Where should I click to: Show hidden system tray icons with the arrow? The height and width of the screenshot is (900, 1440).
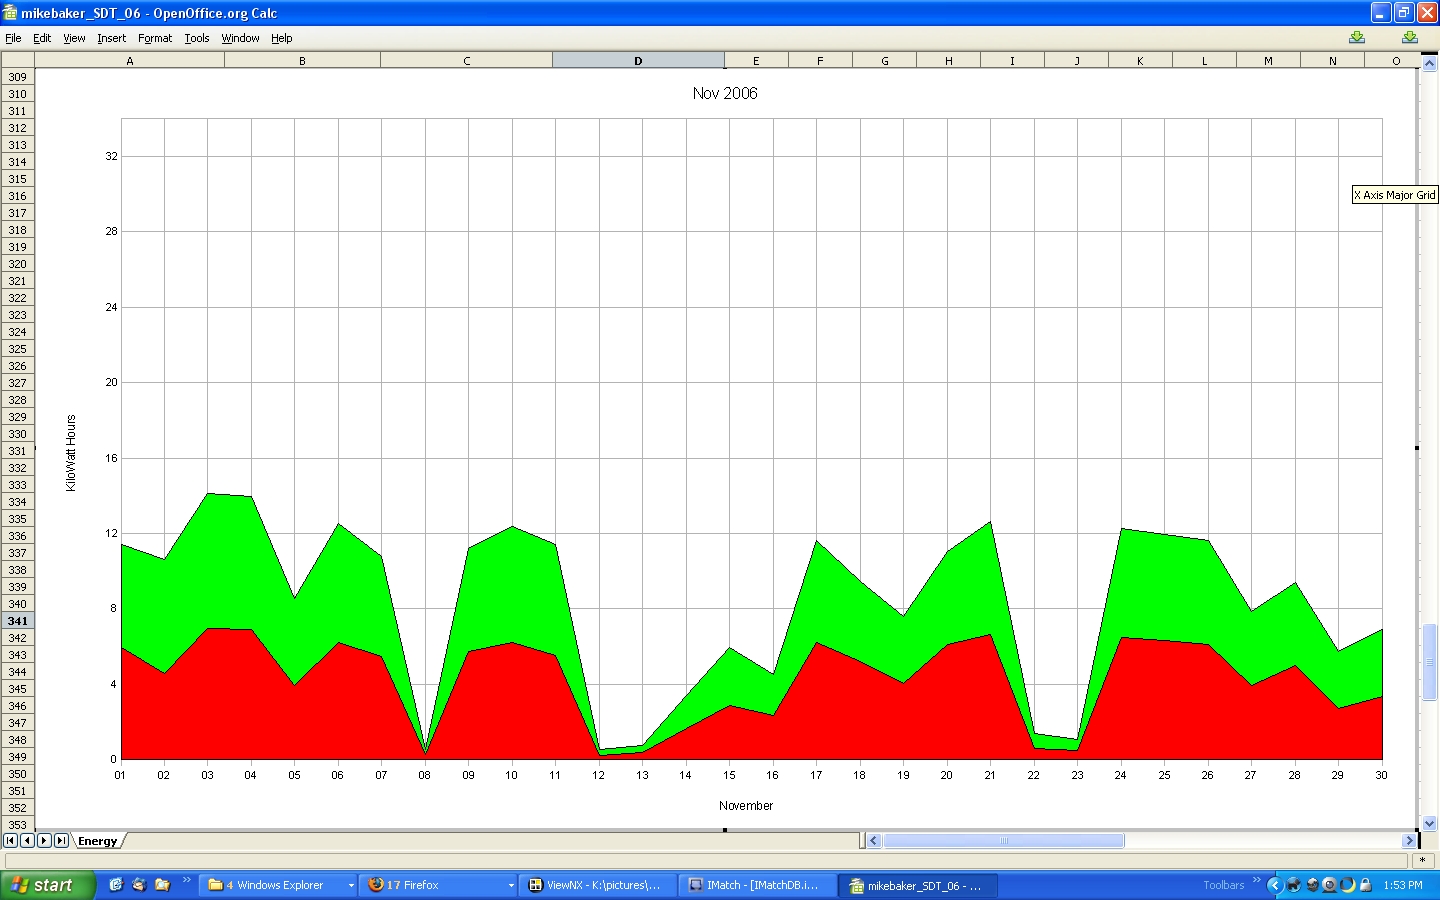coord(1274,885)
